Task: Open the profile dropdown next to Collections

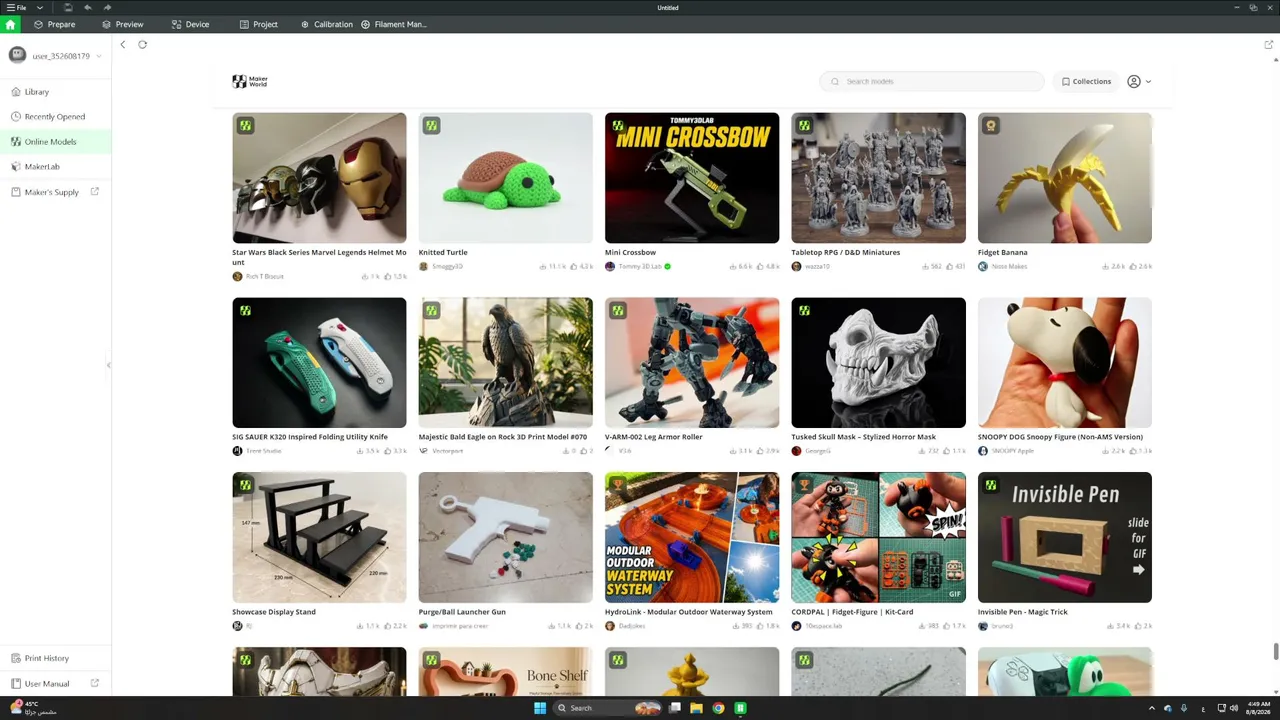Action: [1148, 82]
